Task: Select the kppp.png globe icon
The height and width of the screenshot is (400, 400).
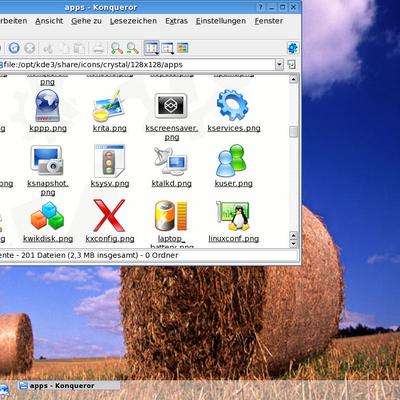Action: click(48, 106)
